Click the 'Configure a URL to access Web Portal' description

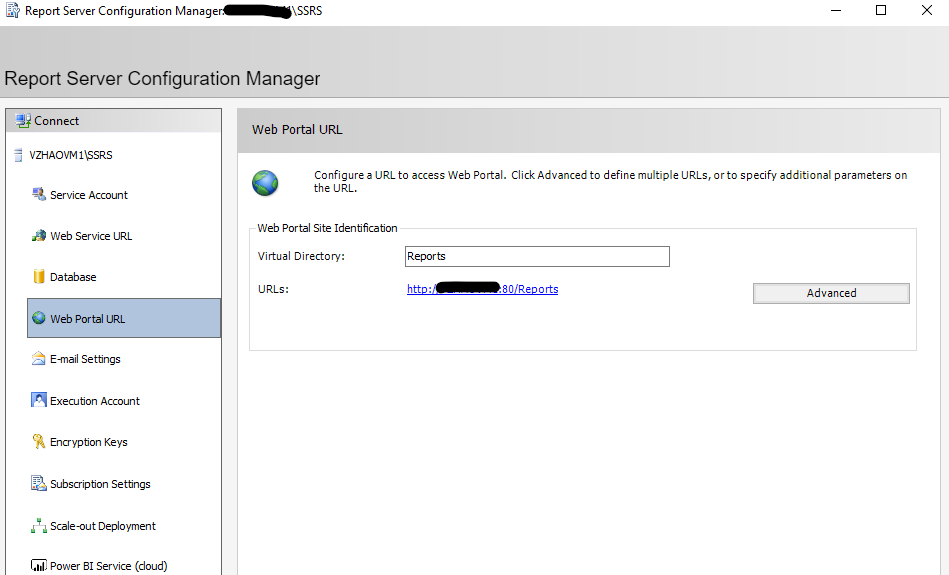coord(610,181)
